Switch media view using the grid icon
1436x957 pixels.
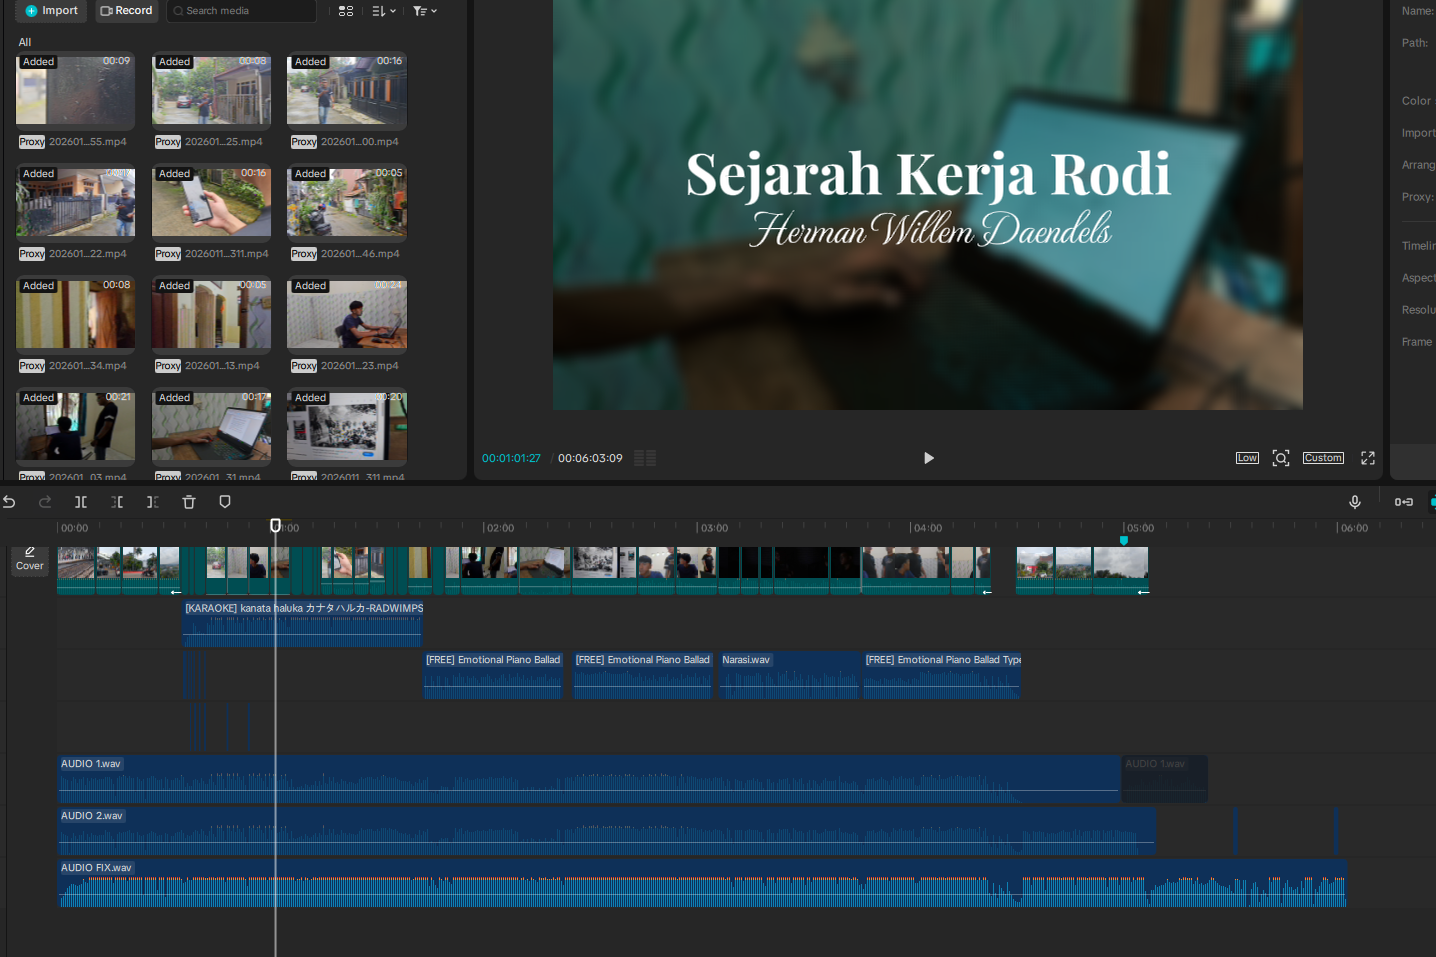346,11
